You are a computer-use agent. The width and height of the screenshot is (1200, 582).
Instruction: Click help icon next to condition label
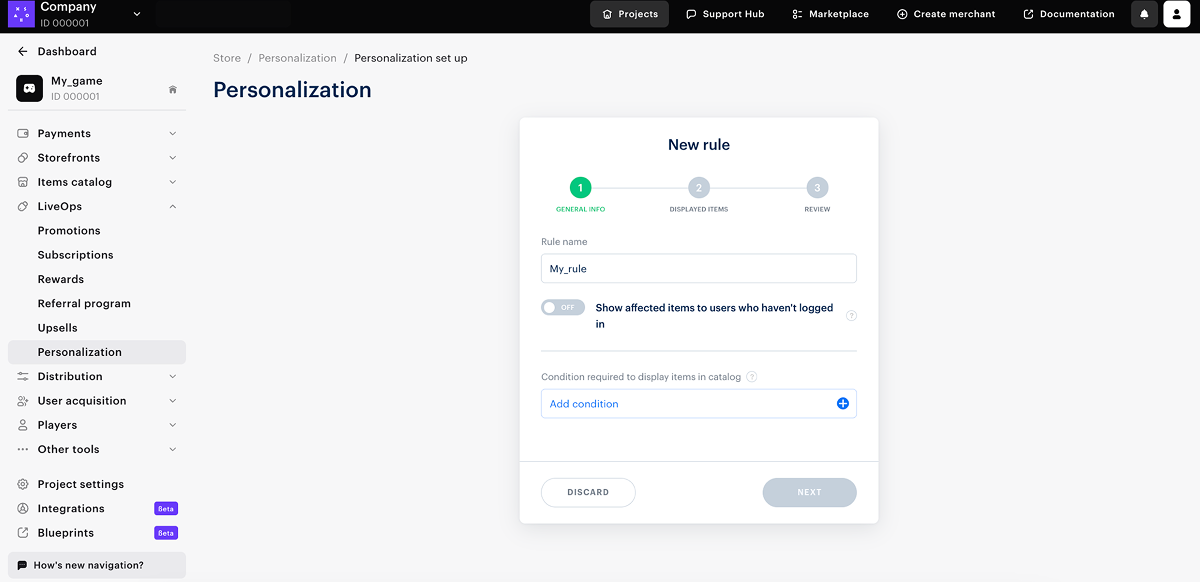752,377
